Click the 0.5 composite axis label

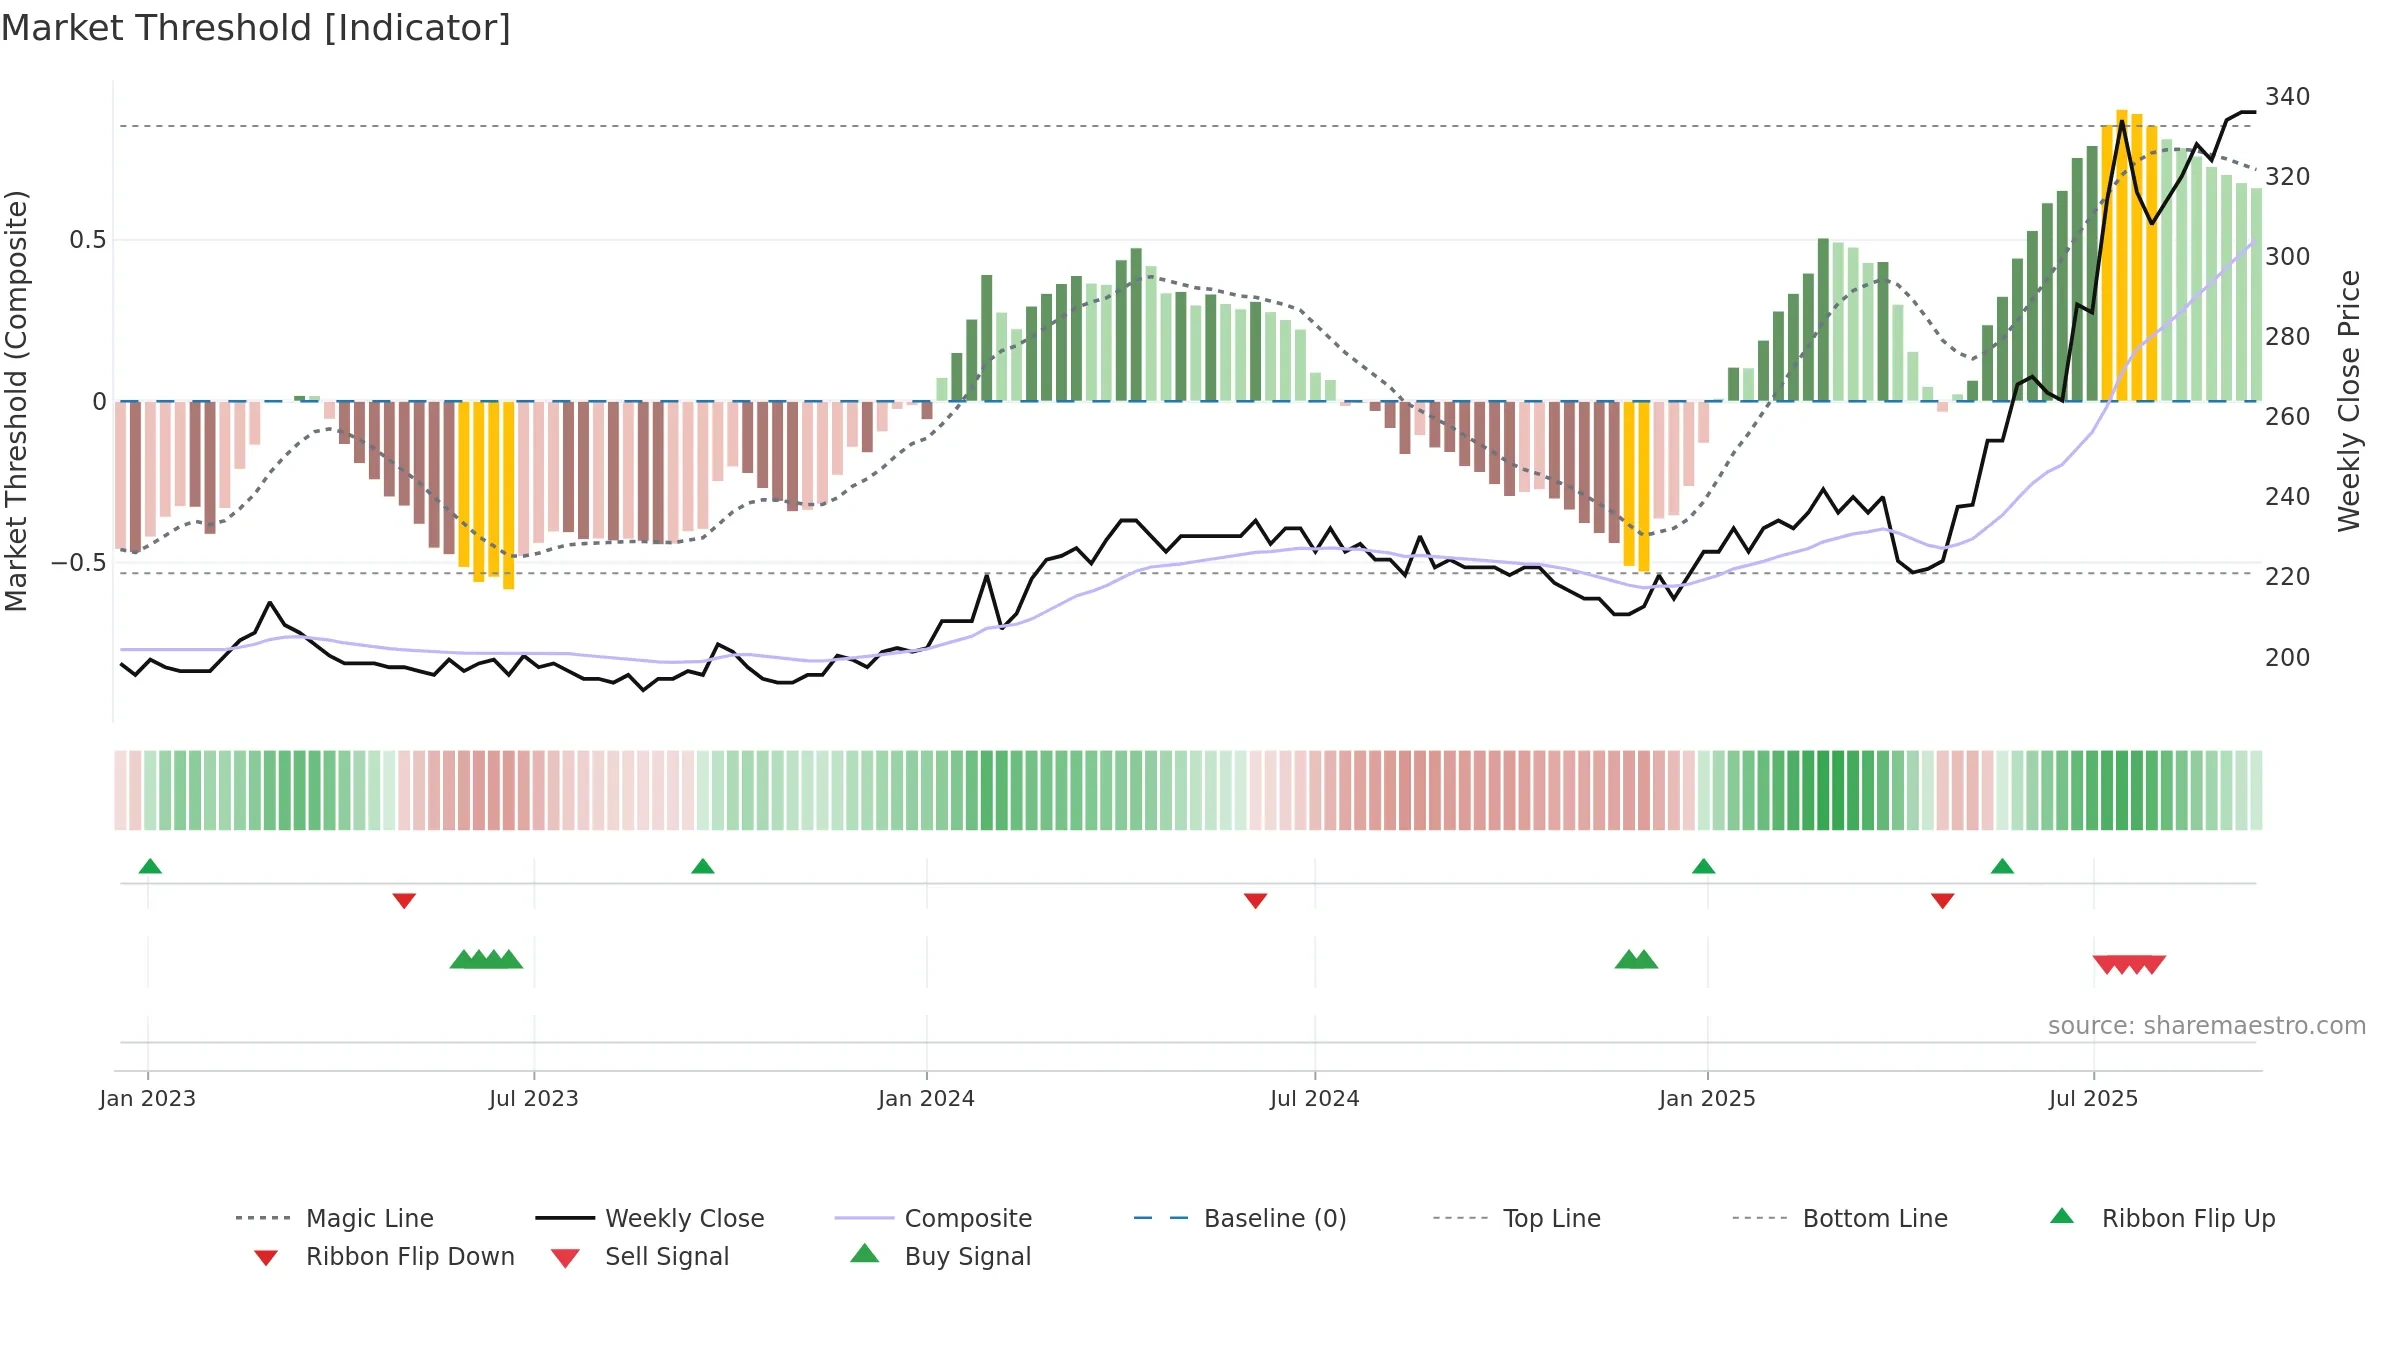click(x=88, y=239)
